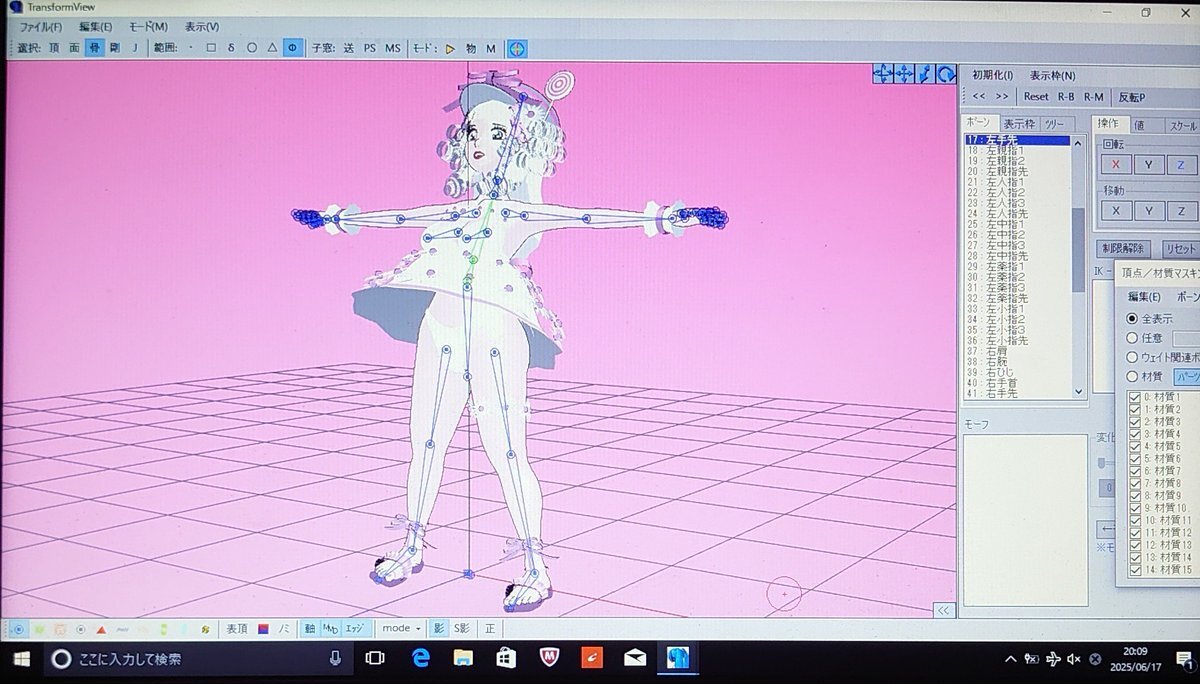Click the rotation X axis button
Viewport: 1200px width, 684px height.
tap(1115, 165)
